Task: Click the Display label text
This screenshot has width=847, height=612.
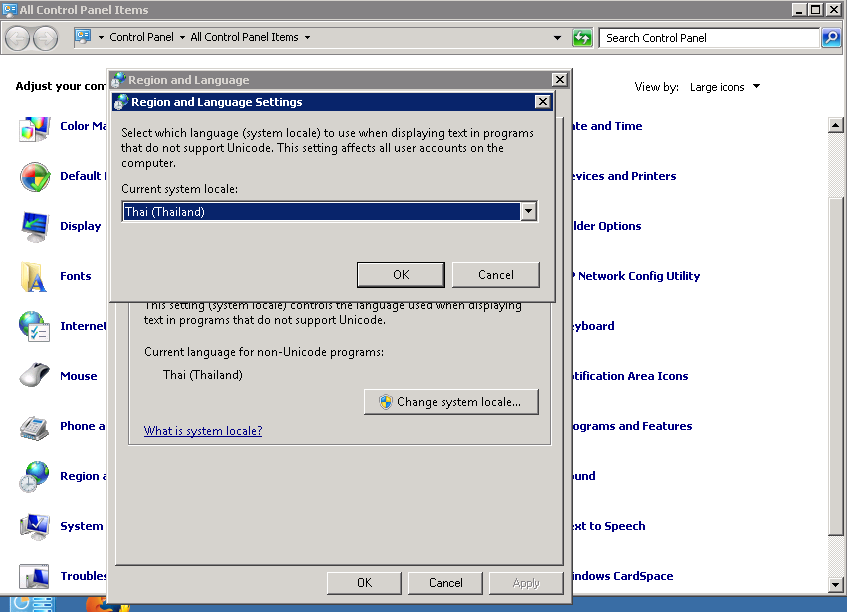Action: (80, 226)
